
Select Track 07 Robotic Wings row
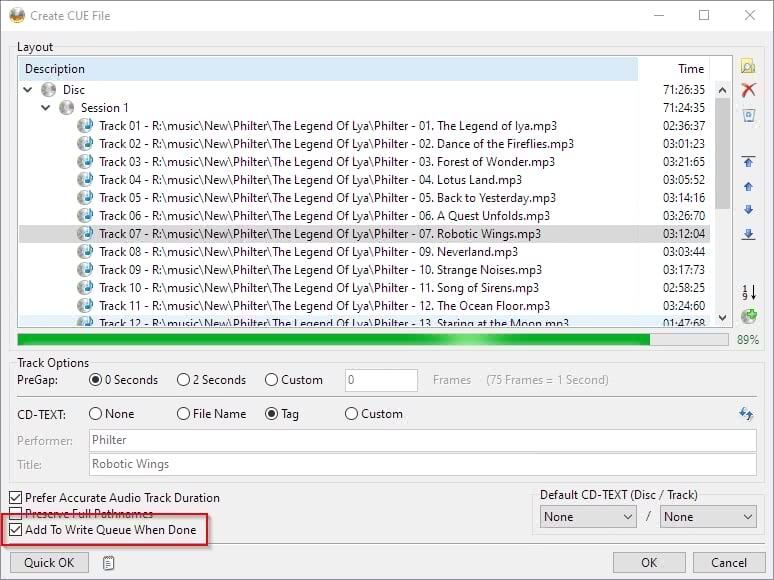pyautogui.click(x=364, y=234)
